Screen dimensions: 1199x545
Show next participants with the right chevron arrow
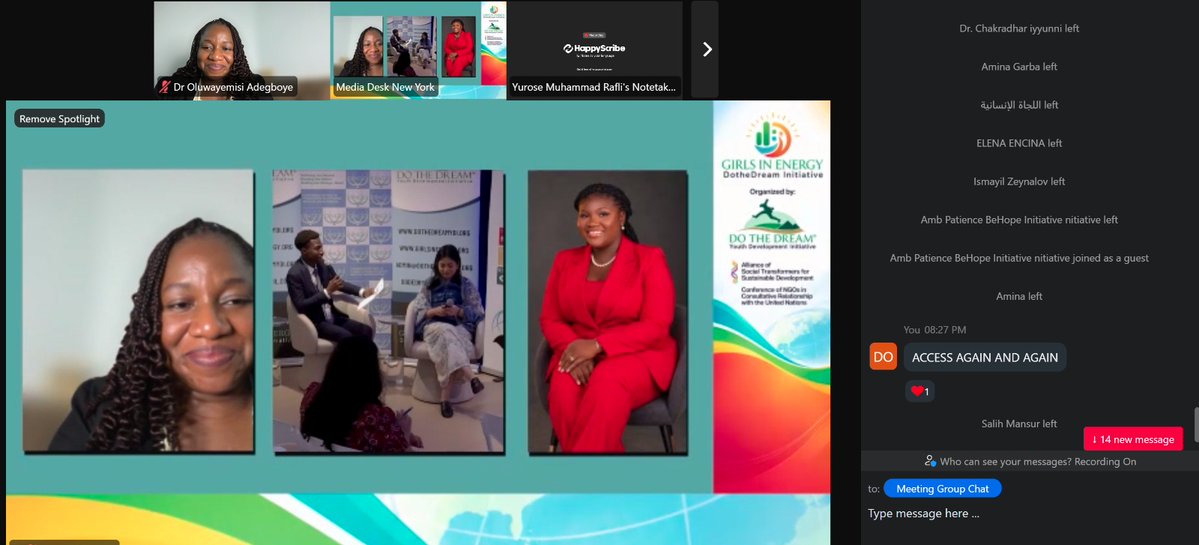coord(707,49)
